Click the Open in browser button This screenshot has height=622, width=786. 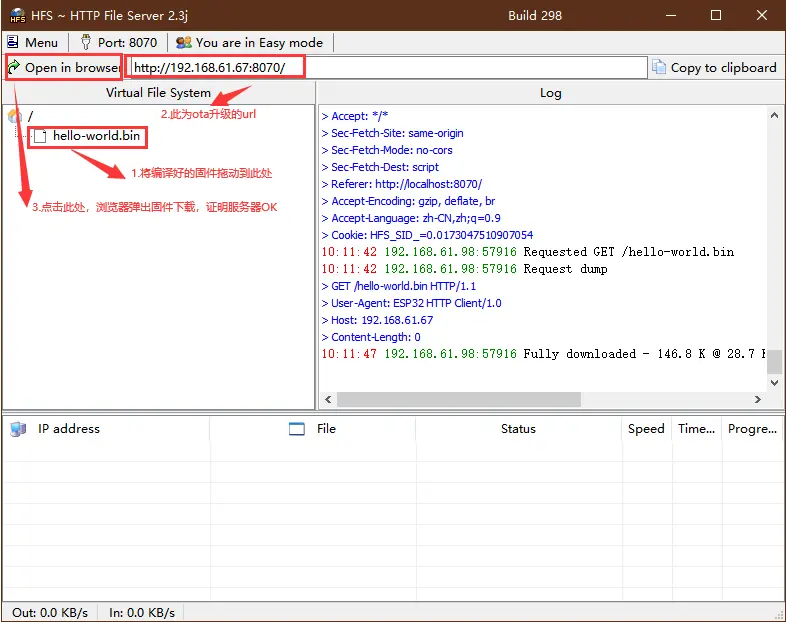[x=63, y=68]
